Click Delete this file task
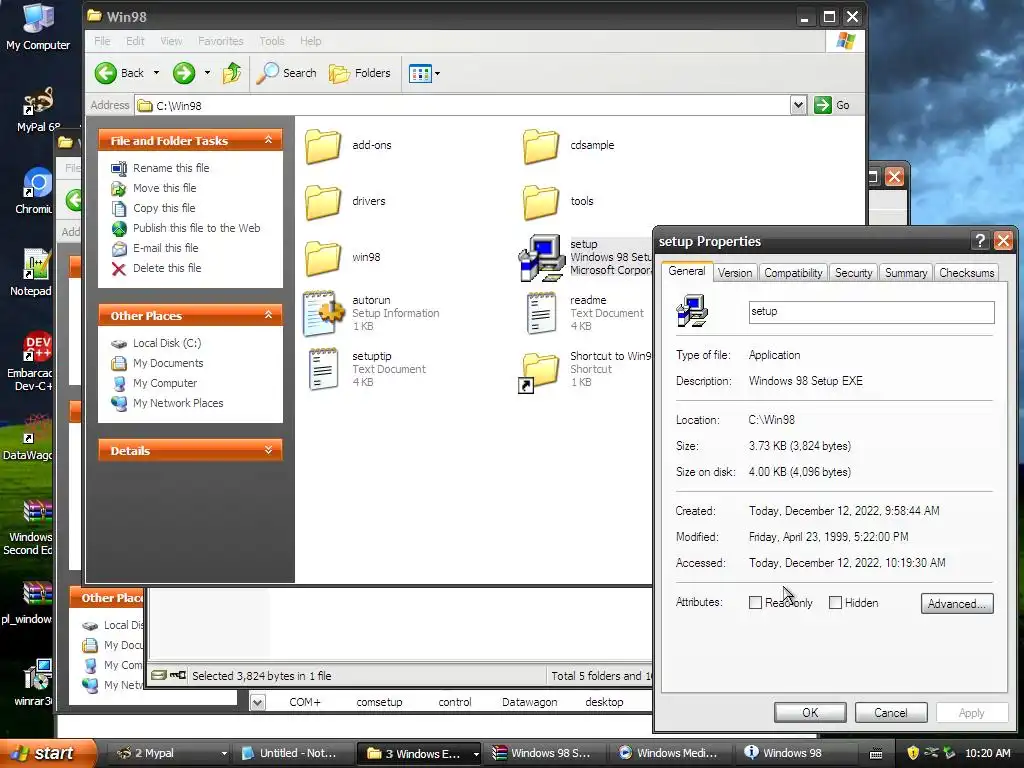 coord(167,268)
